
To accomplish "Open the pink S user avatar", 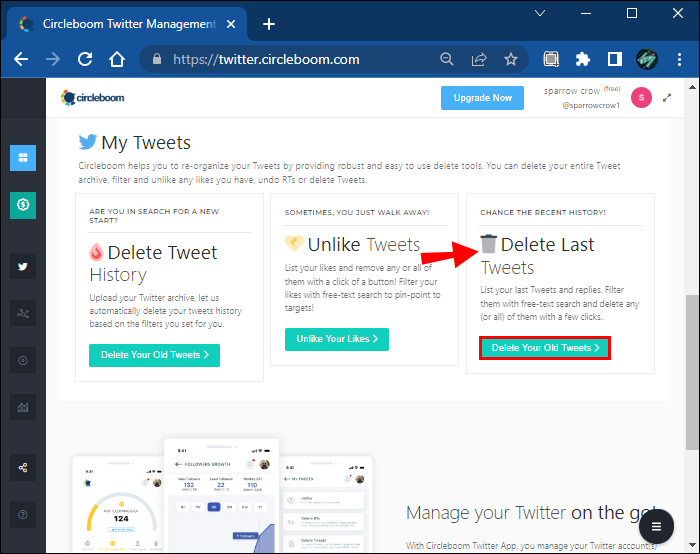I will tap(641, 97).
